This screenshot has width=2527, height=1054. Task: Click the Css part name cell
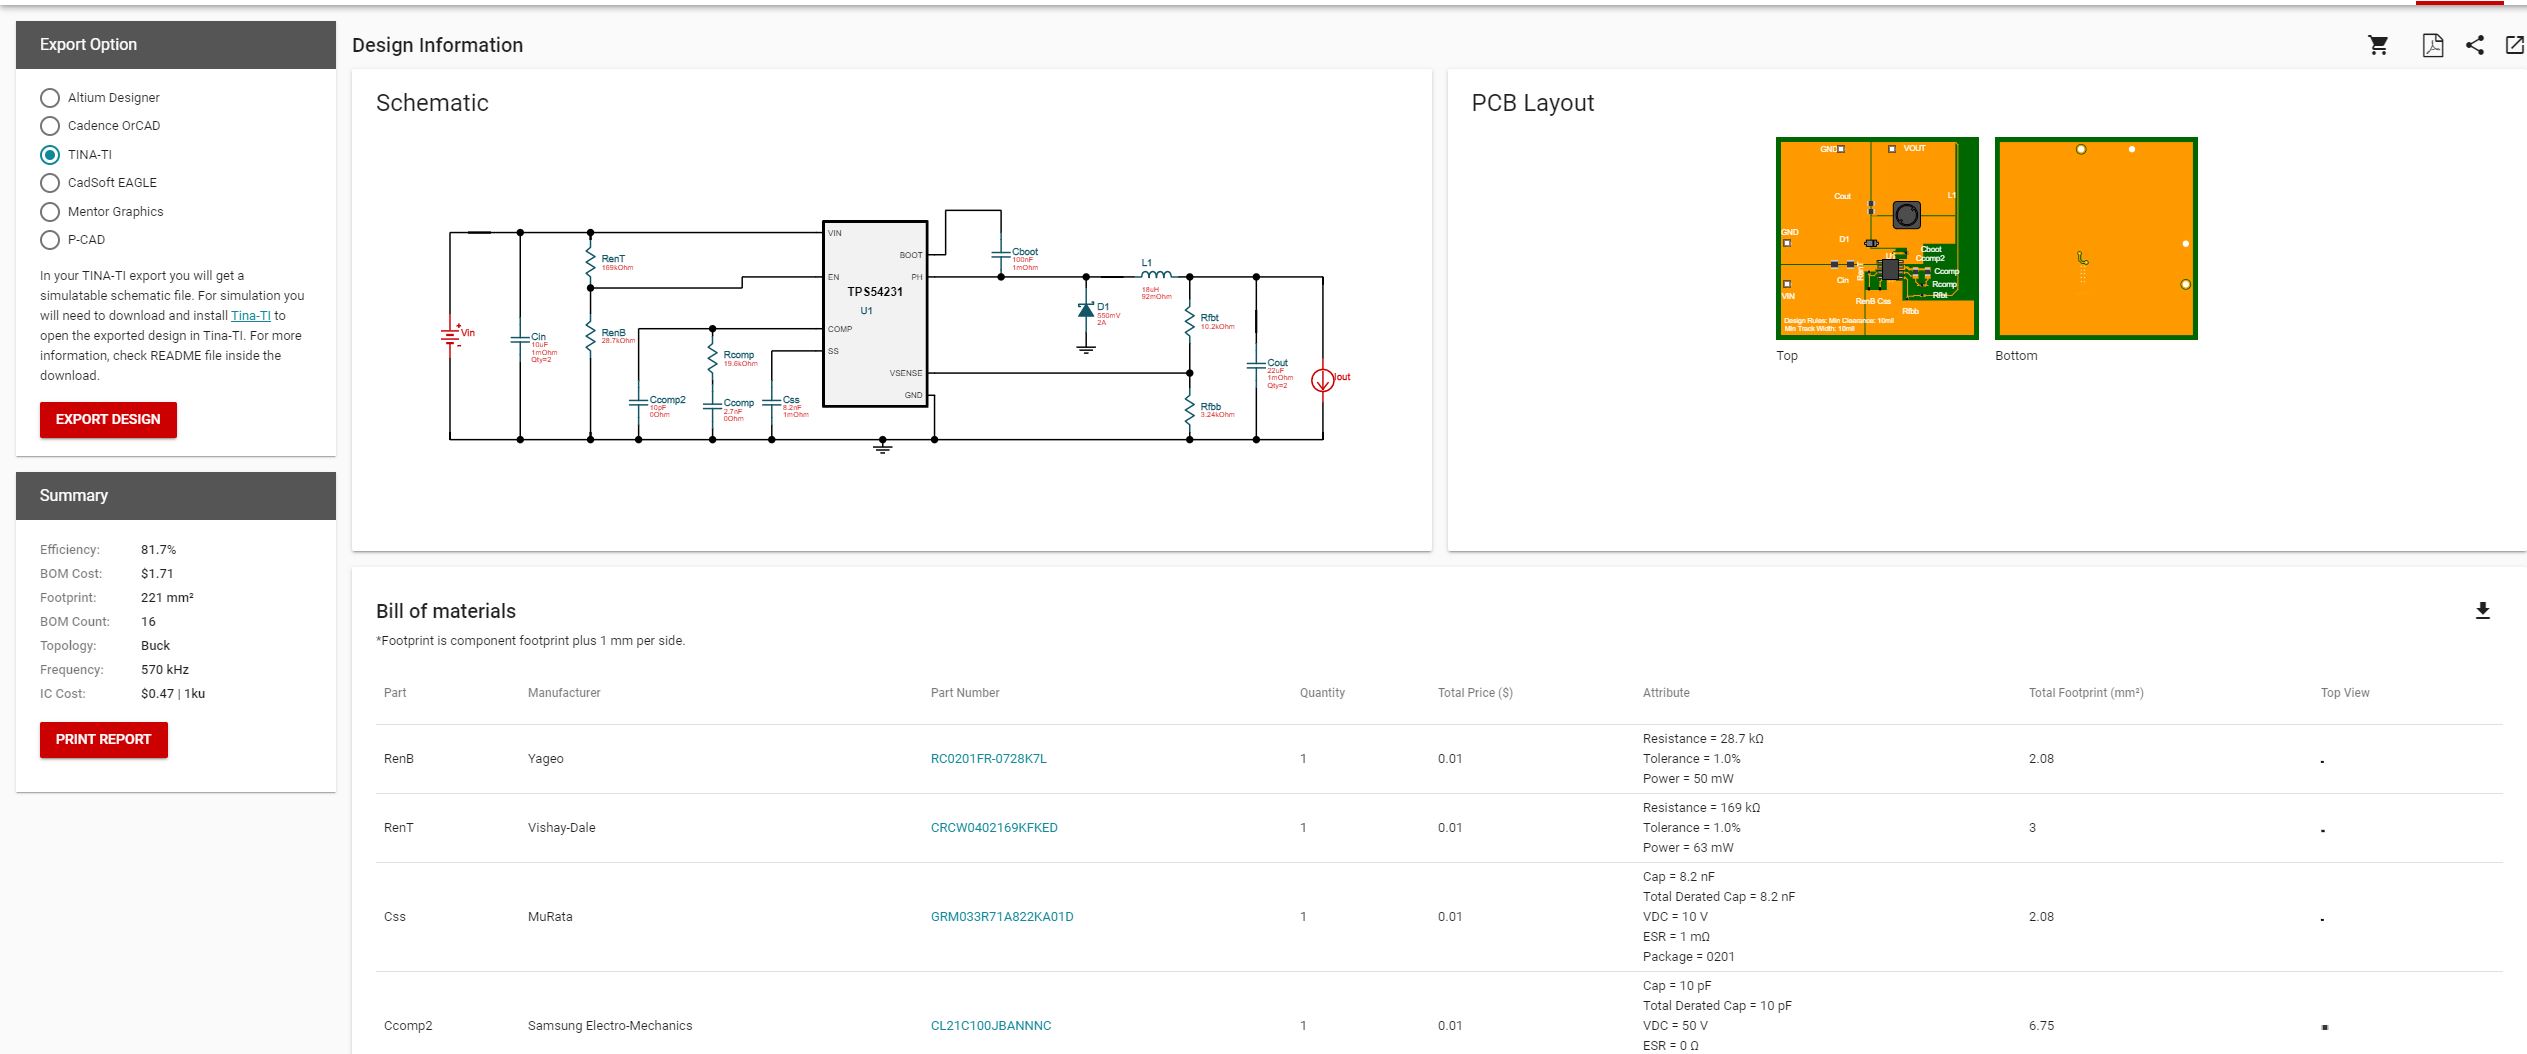click(395, 917)
